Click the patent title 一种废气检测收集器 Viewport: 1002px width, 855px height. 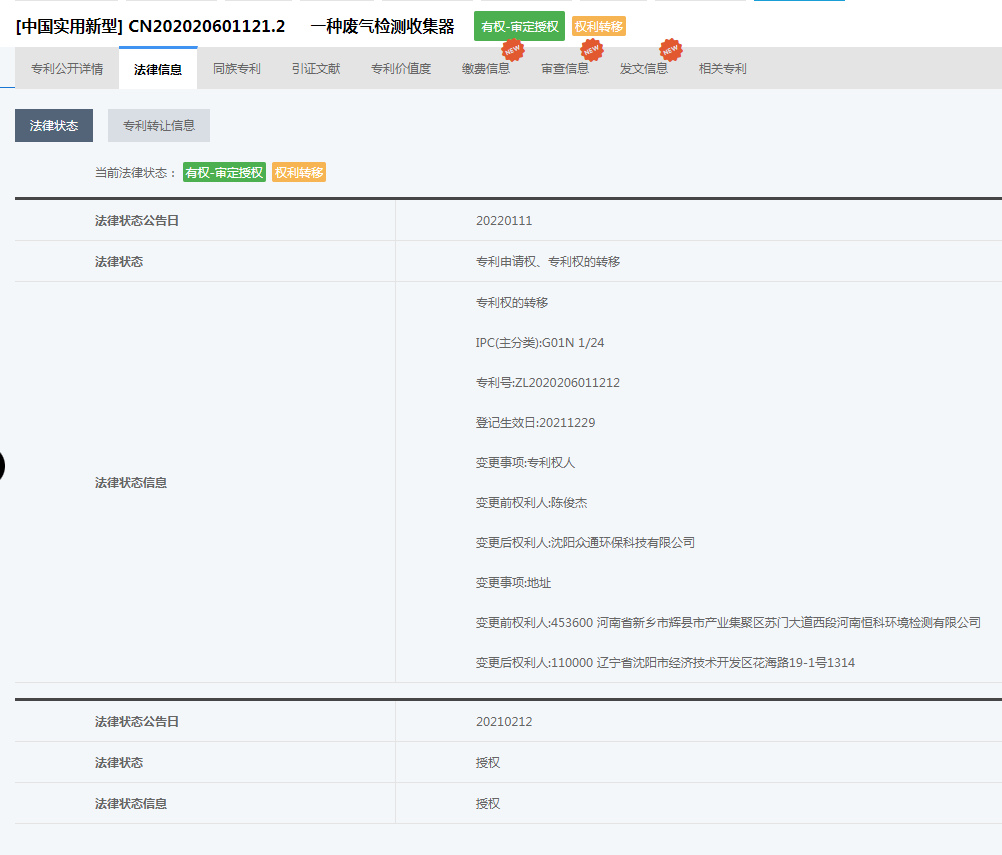[x=382, y=26]
